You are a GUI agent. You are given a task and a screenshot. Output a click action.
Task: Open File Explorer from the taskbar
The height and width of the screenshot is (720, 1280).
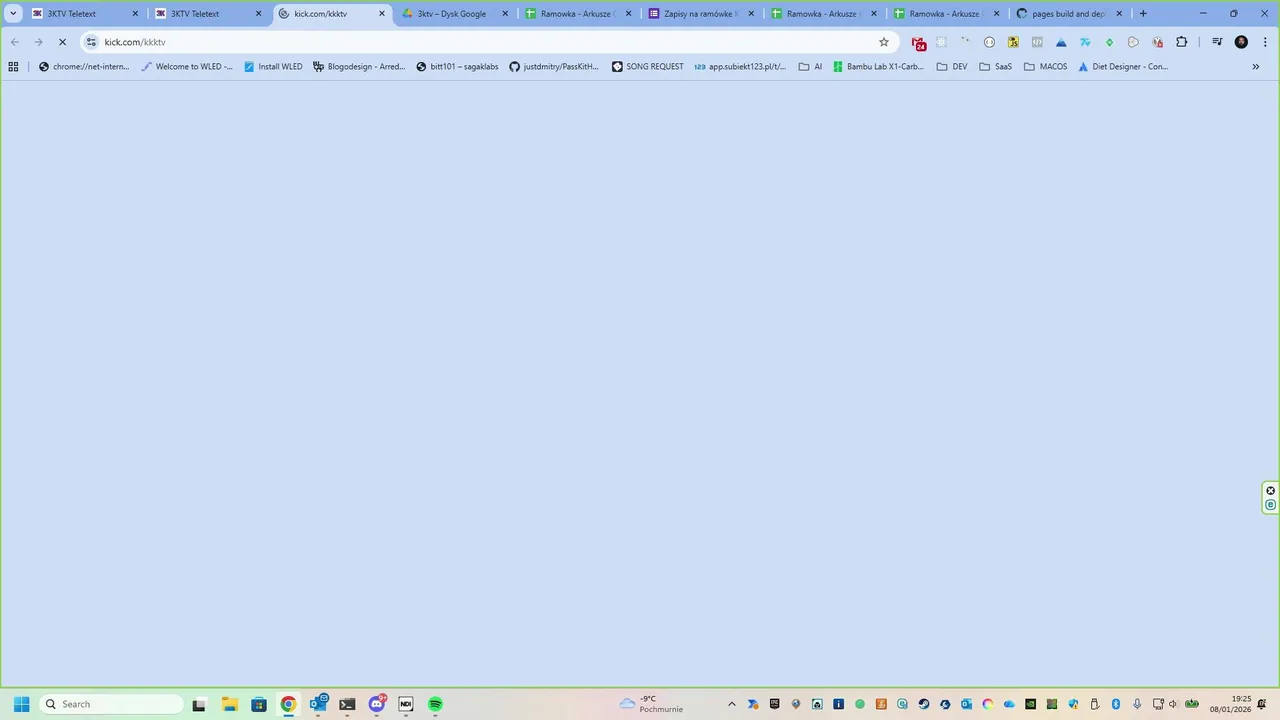pos(229,704)
